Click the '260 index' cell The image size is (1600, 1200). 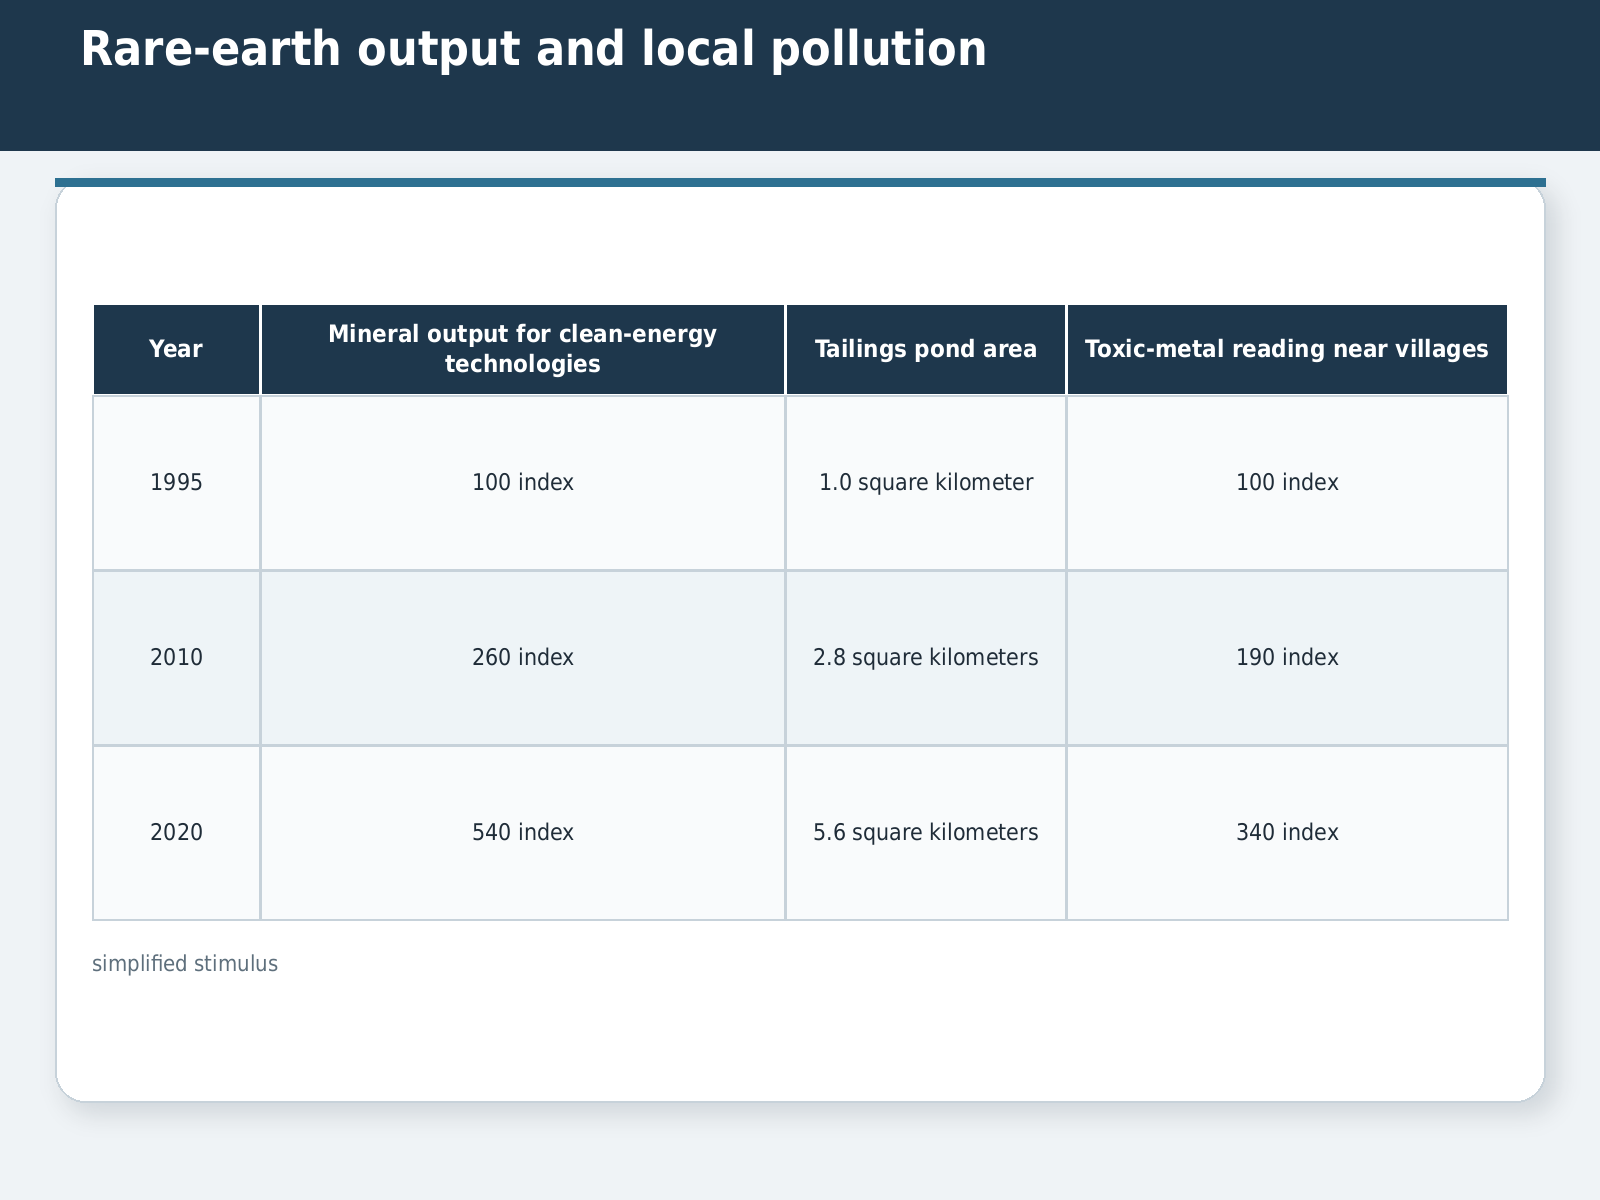523,658
